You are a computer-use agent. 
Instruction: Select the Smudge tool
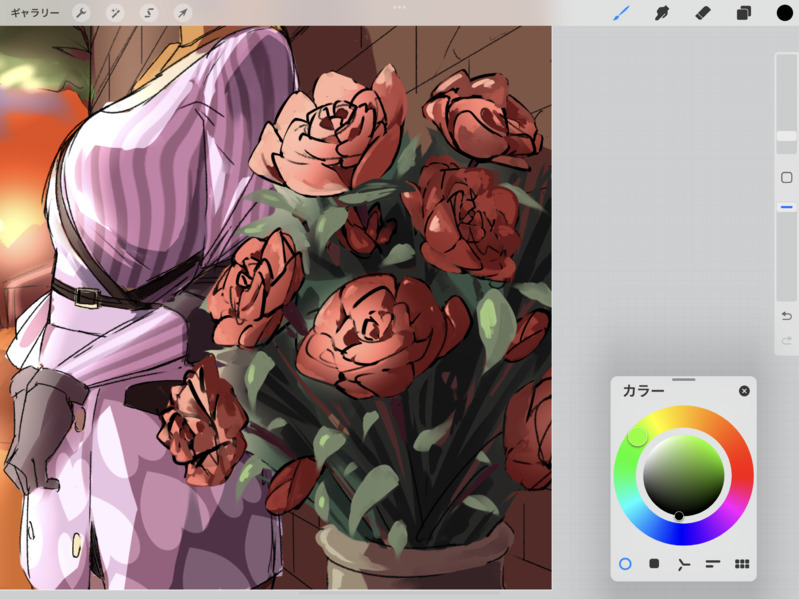click(661, 13)
